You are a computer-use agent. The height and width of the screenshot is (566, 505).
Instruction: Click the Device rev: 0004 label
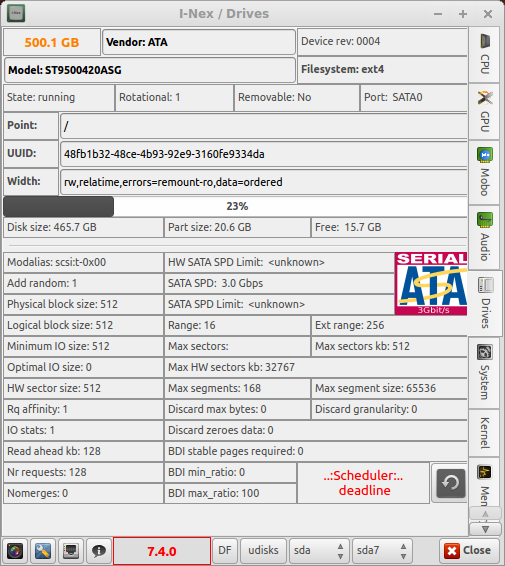pos(382,42)
